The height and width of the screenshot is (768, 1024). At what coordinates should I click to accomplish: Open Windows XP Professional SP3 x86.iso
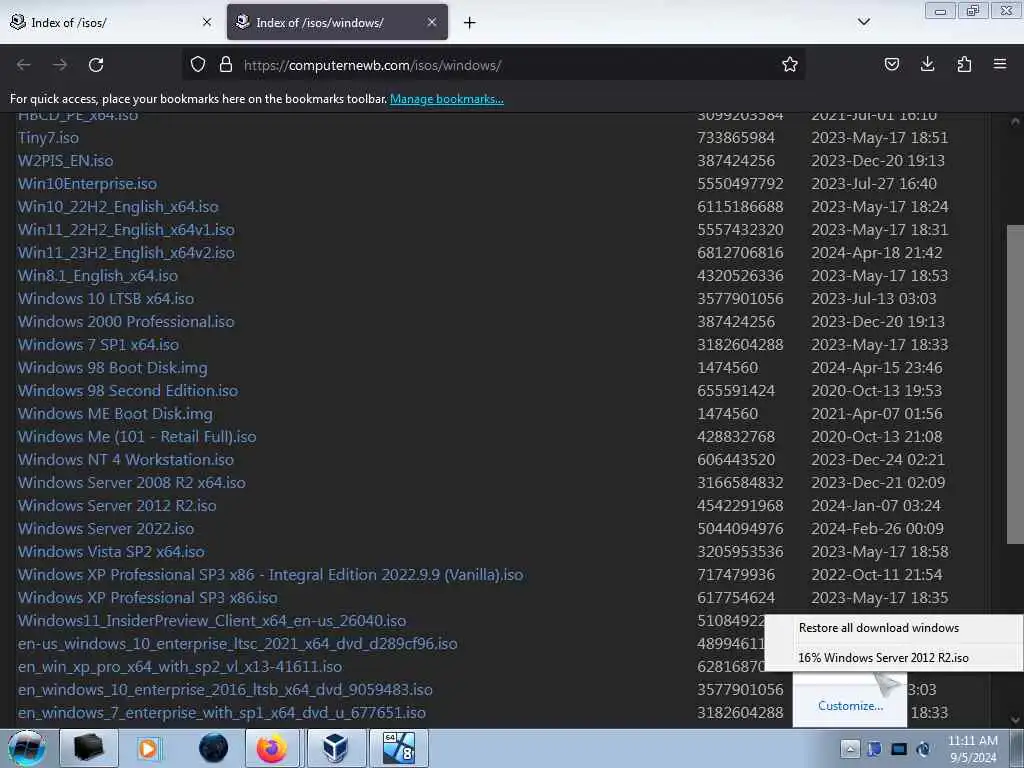pyautogui.click(x=148, y=598)
